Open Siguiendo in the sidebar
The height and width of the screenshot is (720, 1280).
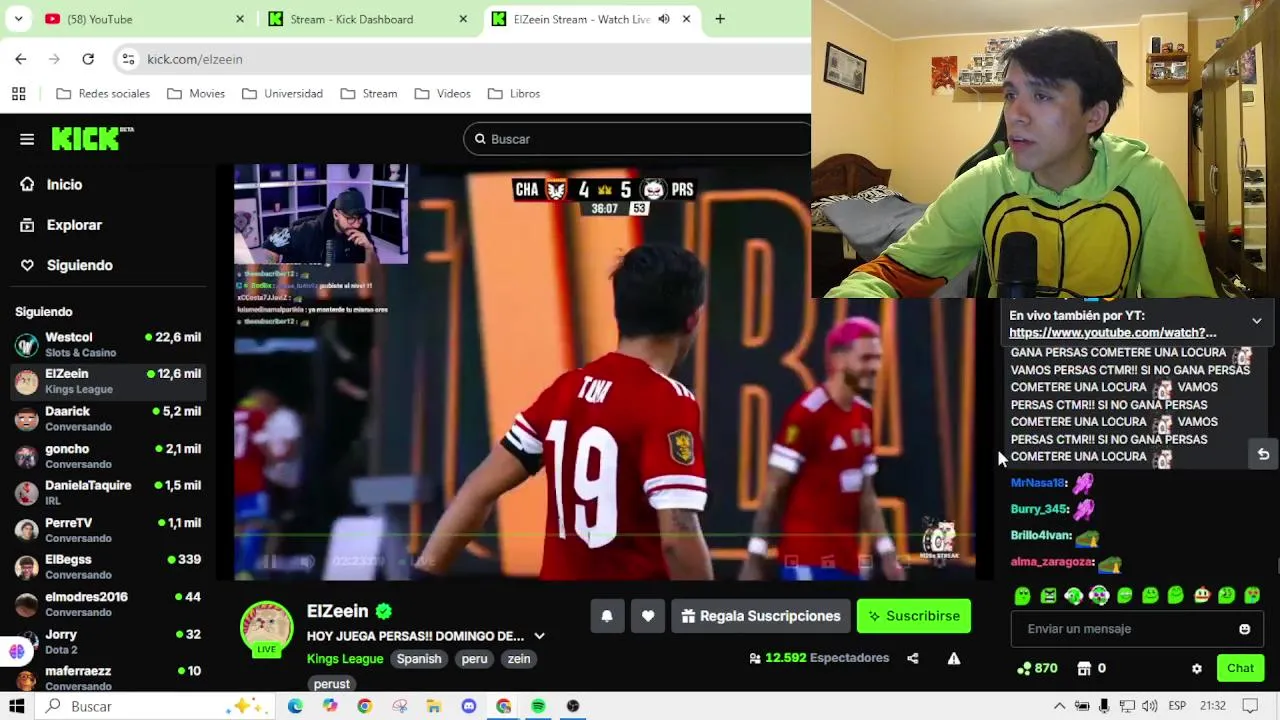[66, 265]
